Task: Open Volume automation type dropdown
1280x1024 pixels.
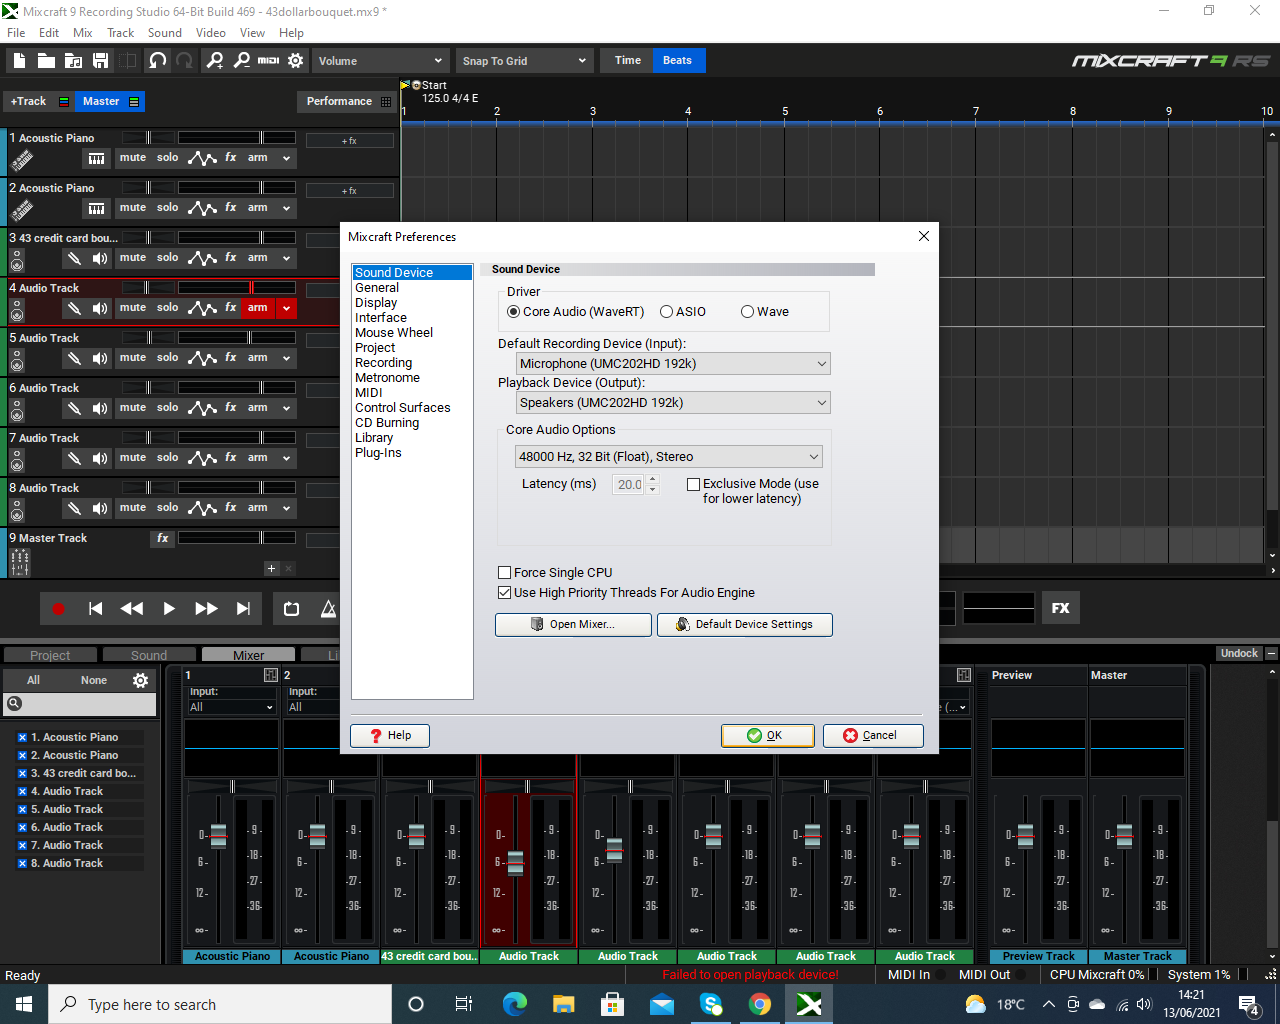Action: pyautogui.click(x=380, y=61)
